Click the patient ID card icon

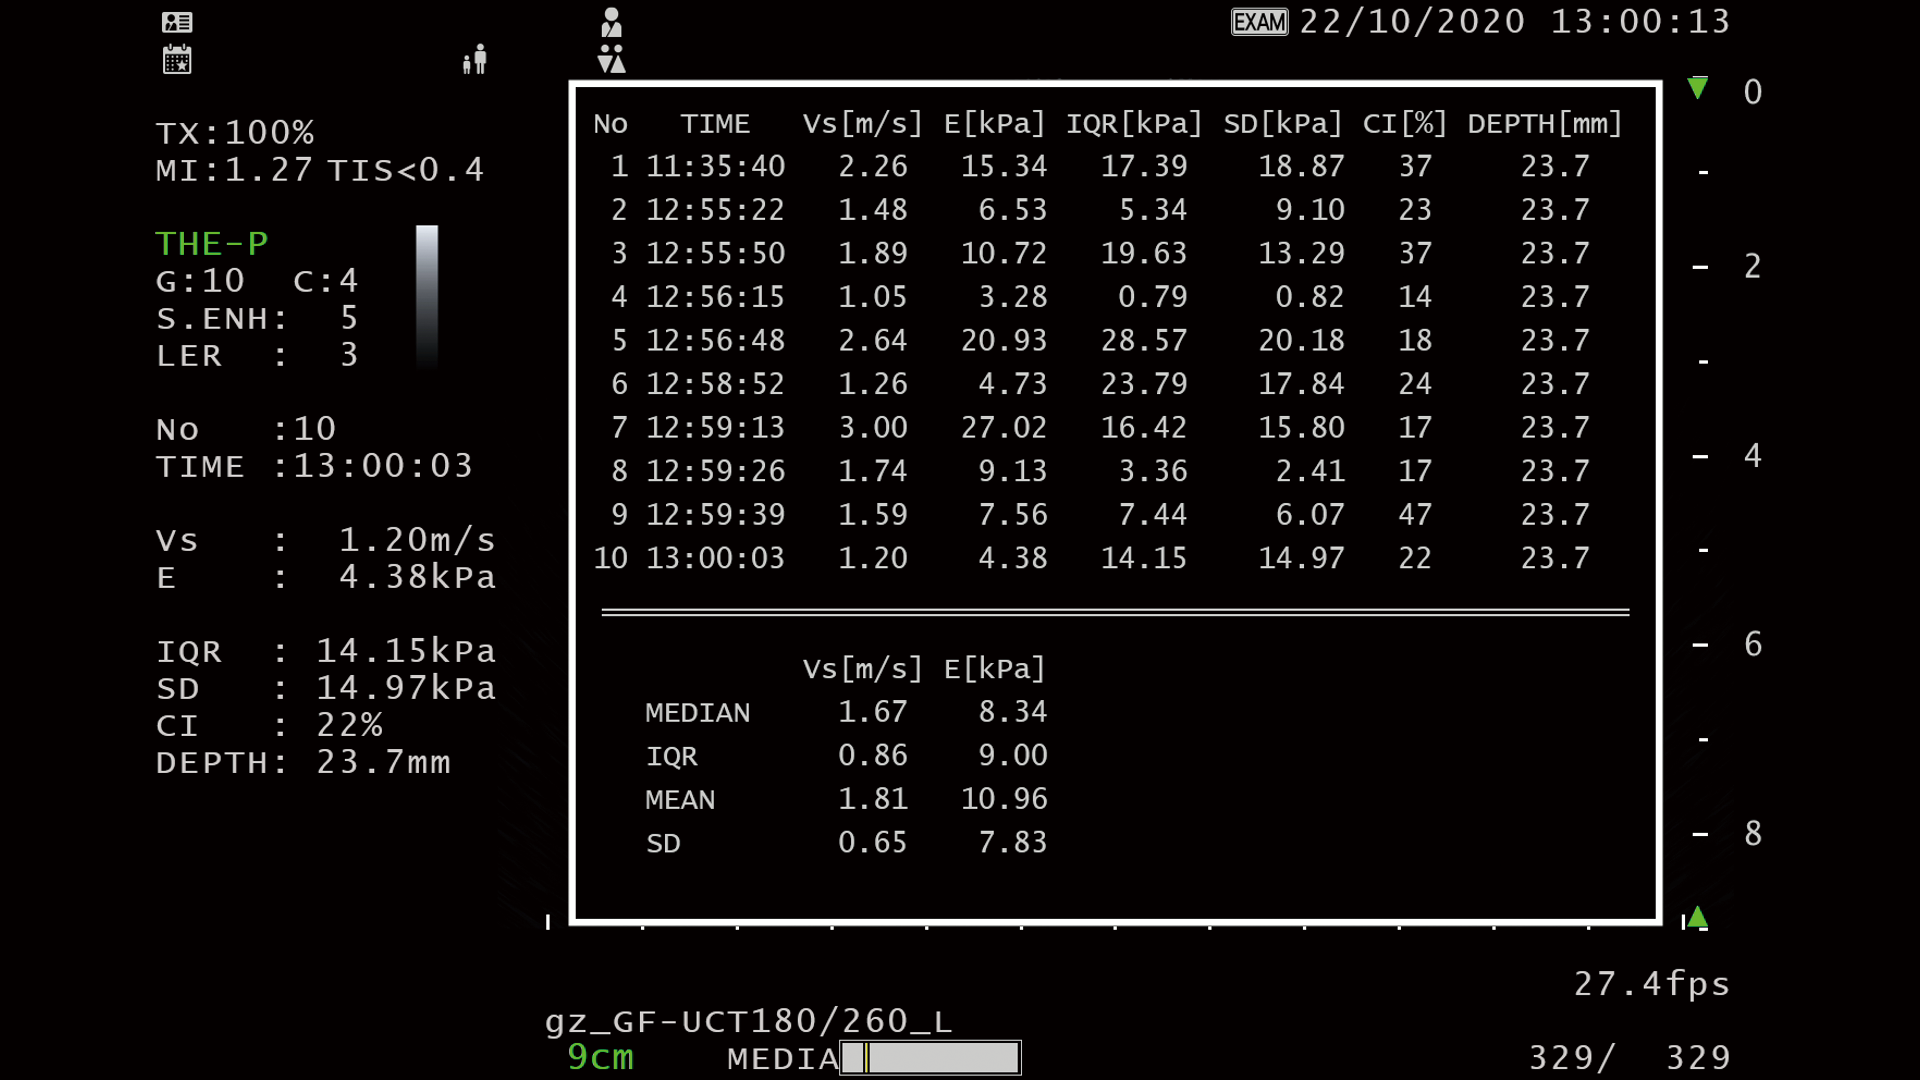tap(177, 22)
